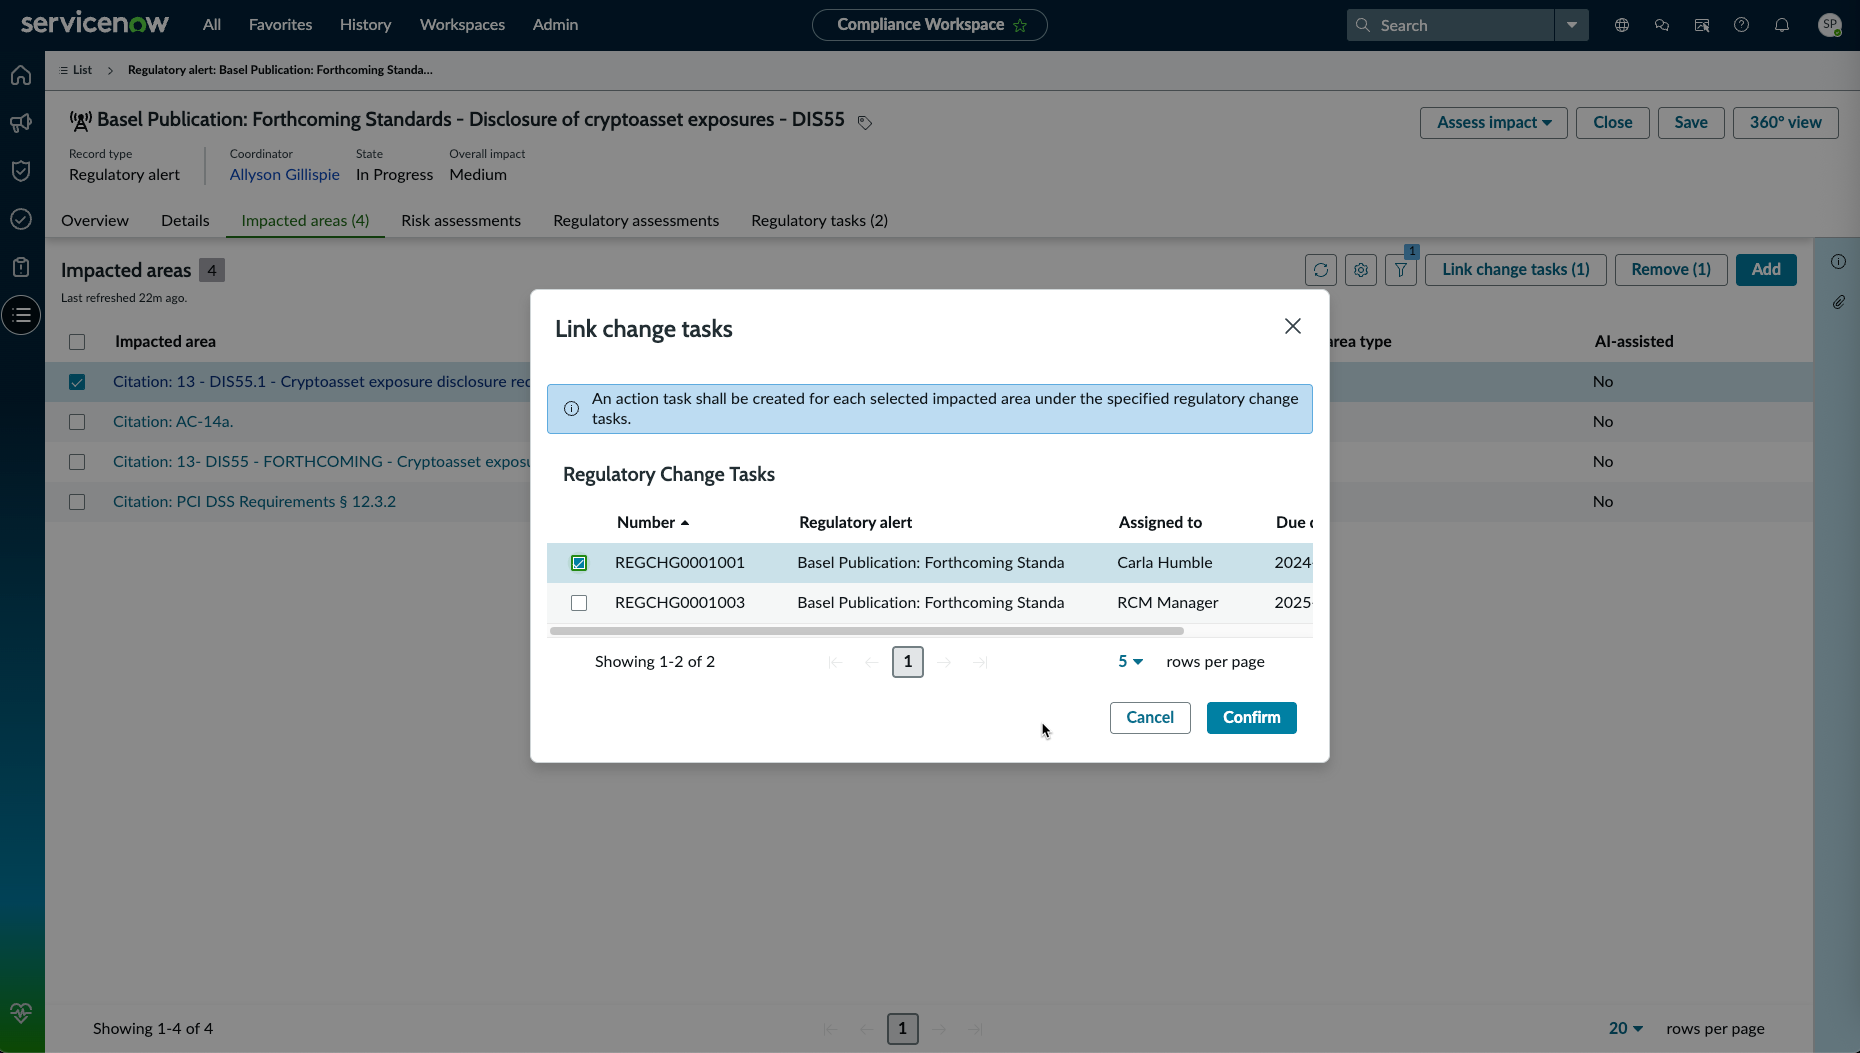Confirm linking the change tasks
Screen dimensions: 1860x1053
pyautogui.click(x=1252, y=718)
